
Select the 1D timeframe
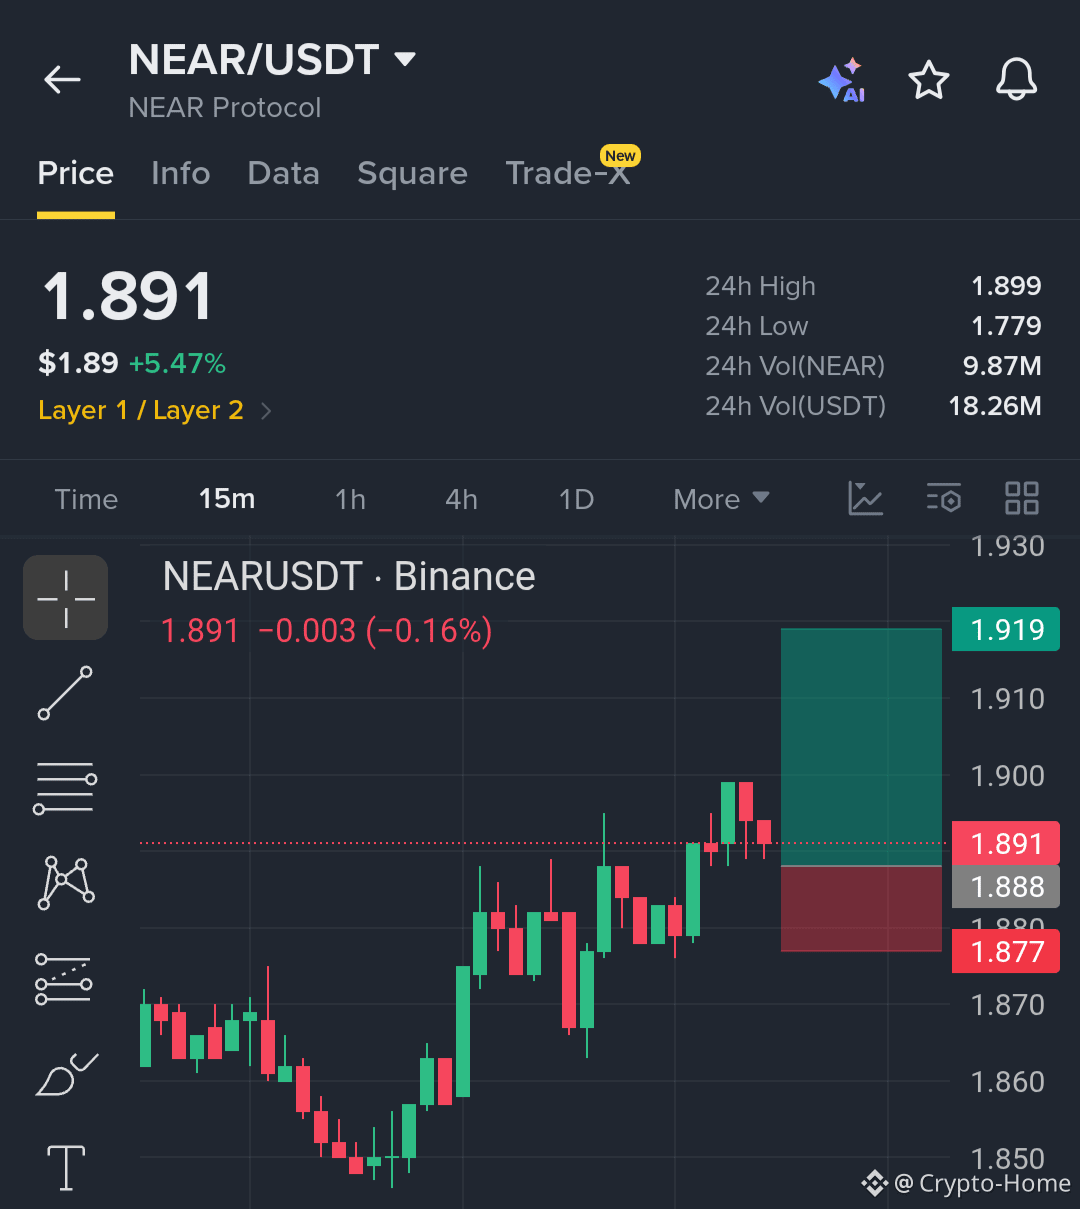576,499
